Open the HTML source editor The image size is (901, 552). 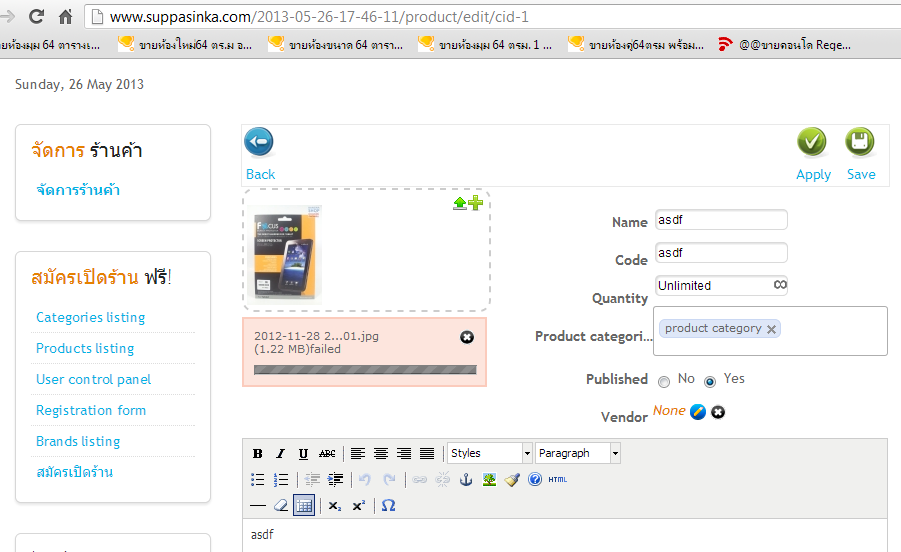tap(557, 480)
